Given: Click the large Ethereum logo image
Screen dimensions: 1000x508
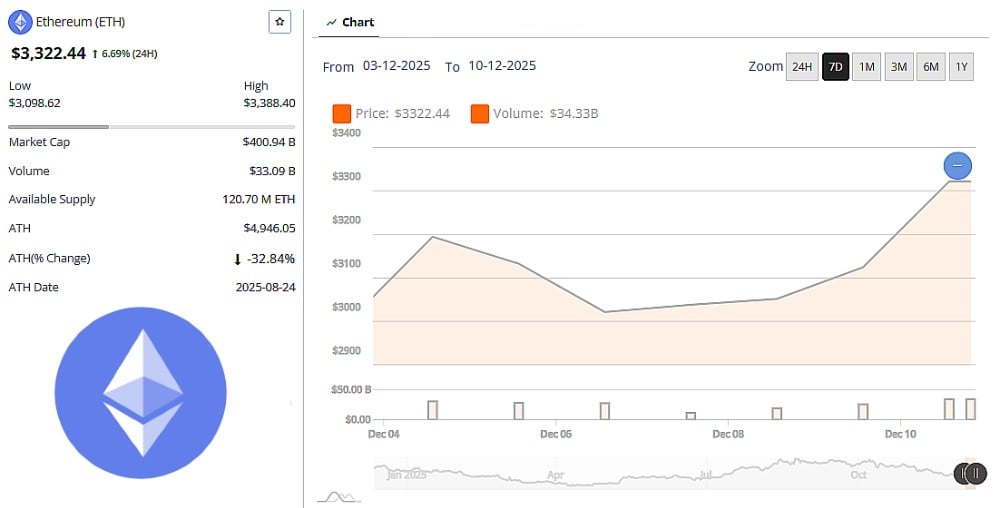Looking at the screenshot, I should [x=141, y=393].
